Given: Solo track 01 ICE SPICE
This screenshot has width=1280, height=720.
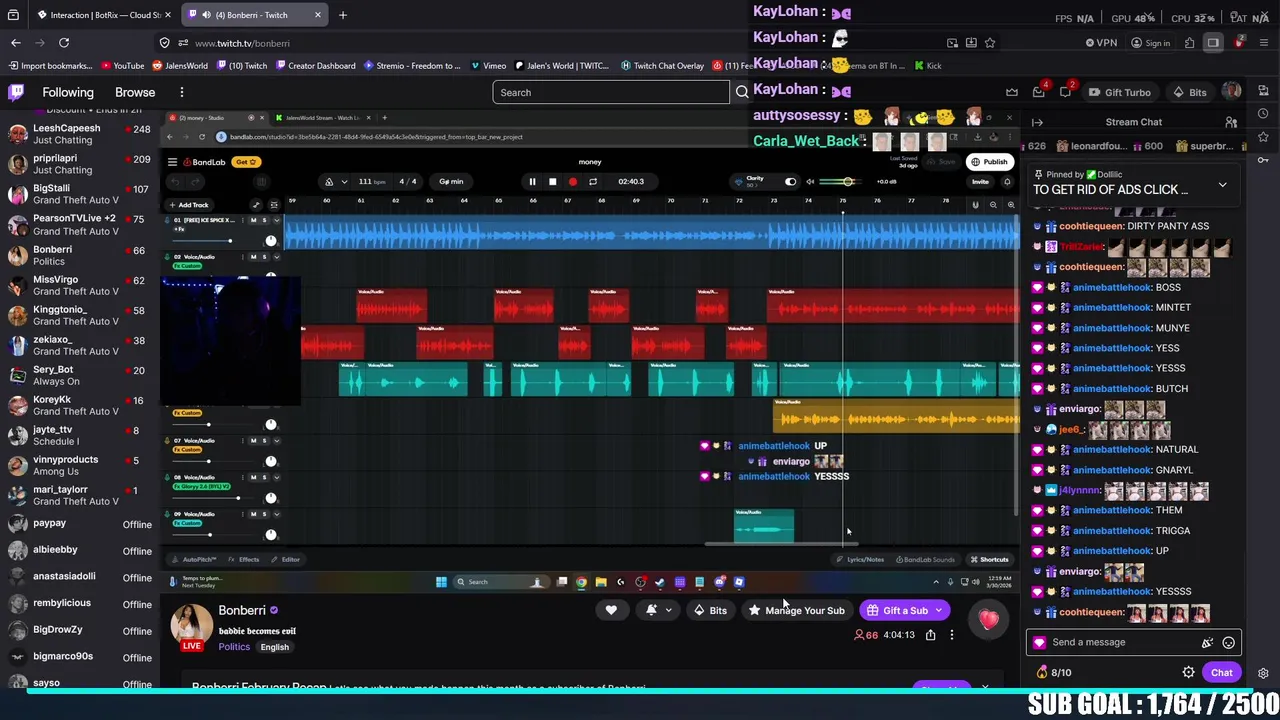Looking at the screenshot, I should [264, 220].
